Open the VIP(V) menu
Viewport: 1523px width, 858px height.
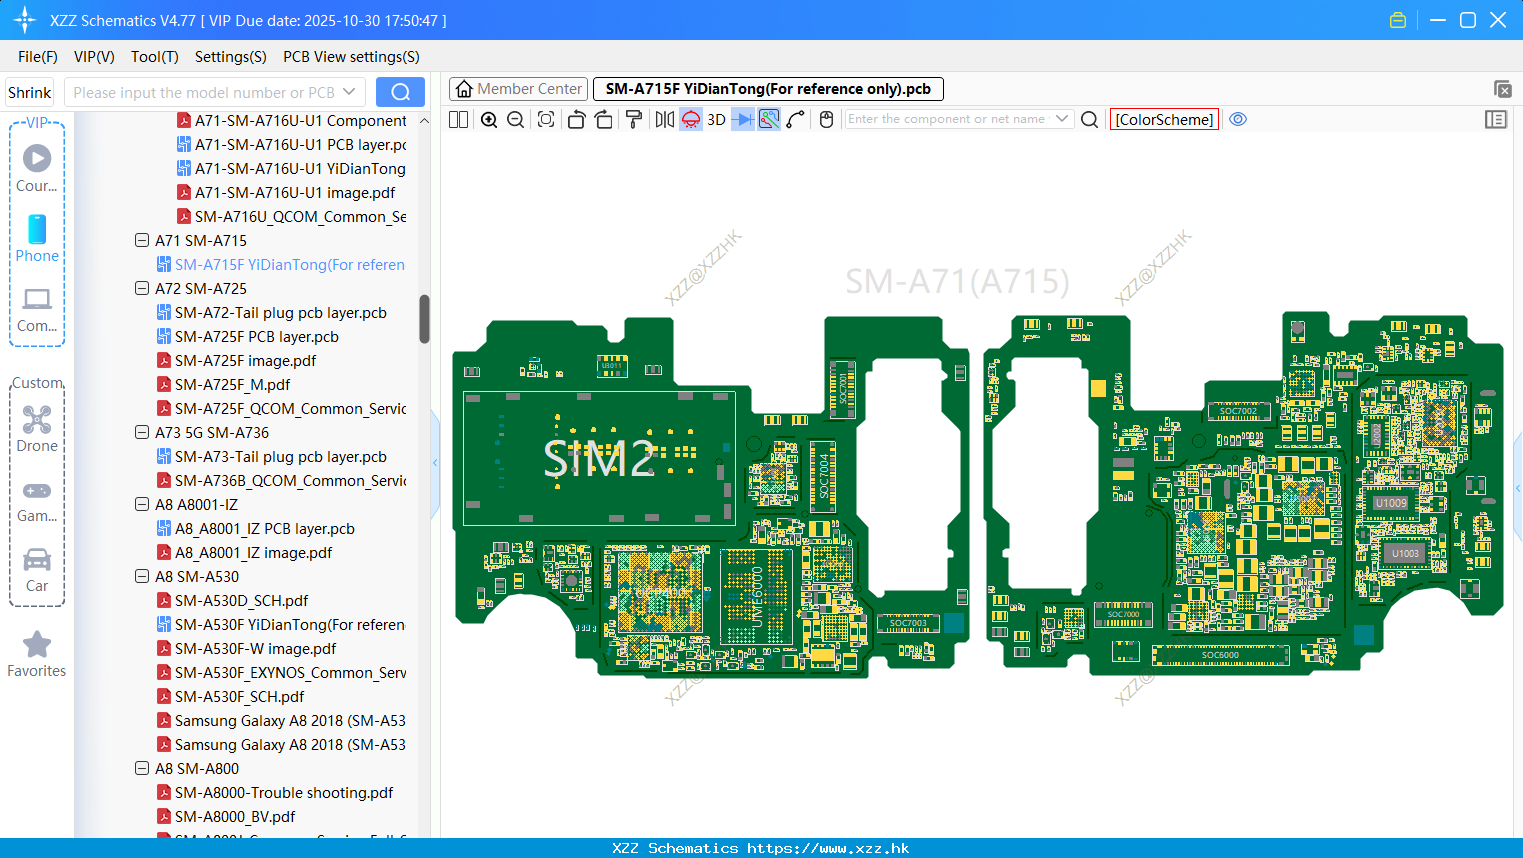(x=94, y=57)
